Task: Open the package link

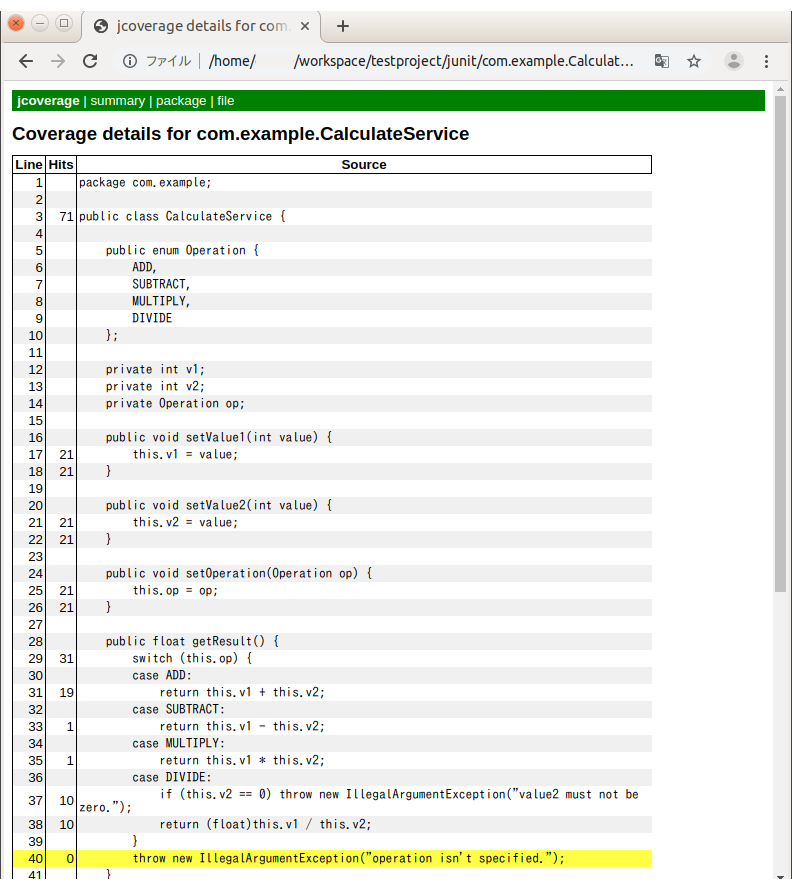Action: [181, 101]
